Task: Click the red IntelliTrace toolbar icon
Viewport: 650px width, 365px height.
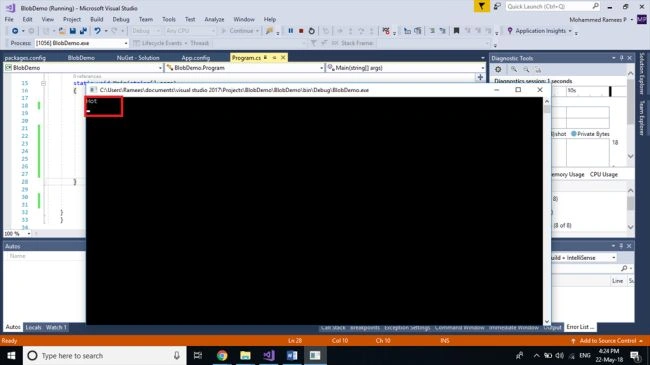Action: [x=386, y=31]
